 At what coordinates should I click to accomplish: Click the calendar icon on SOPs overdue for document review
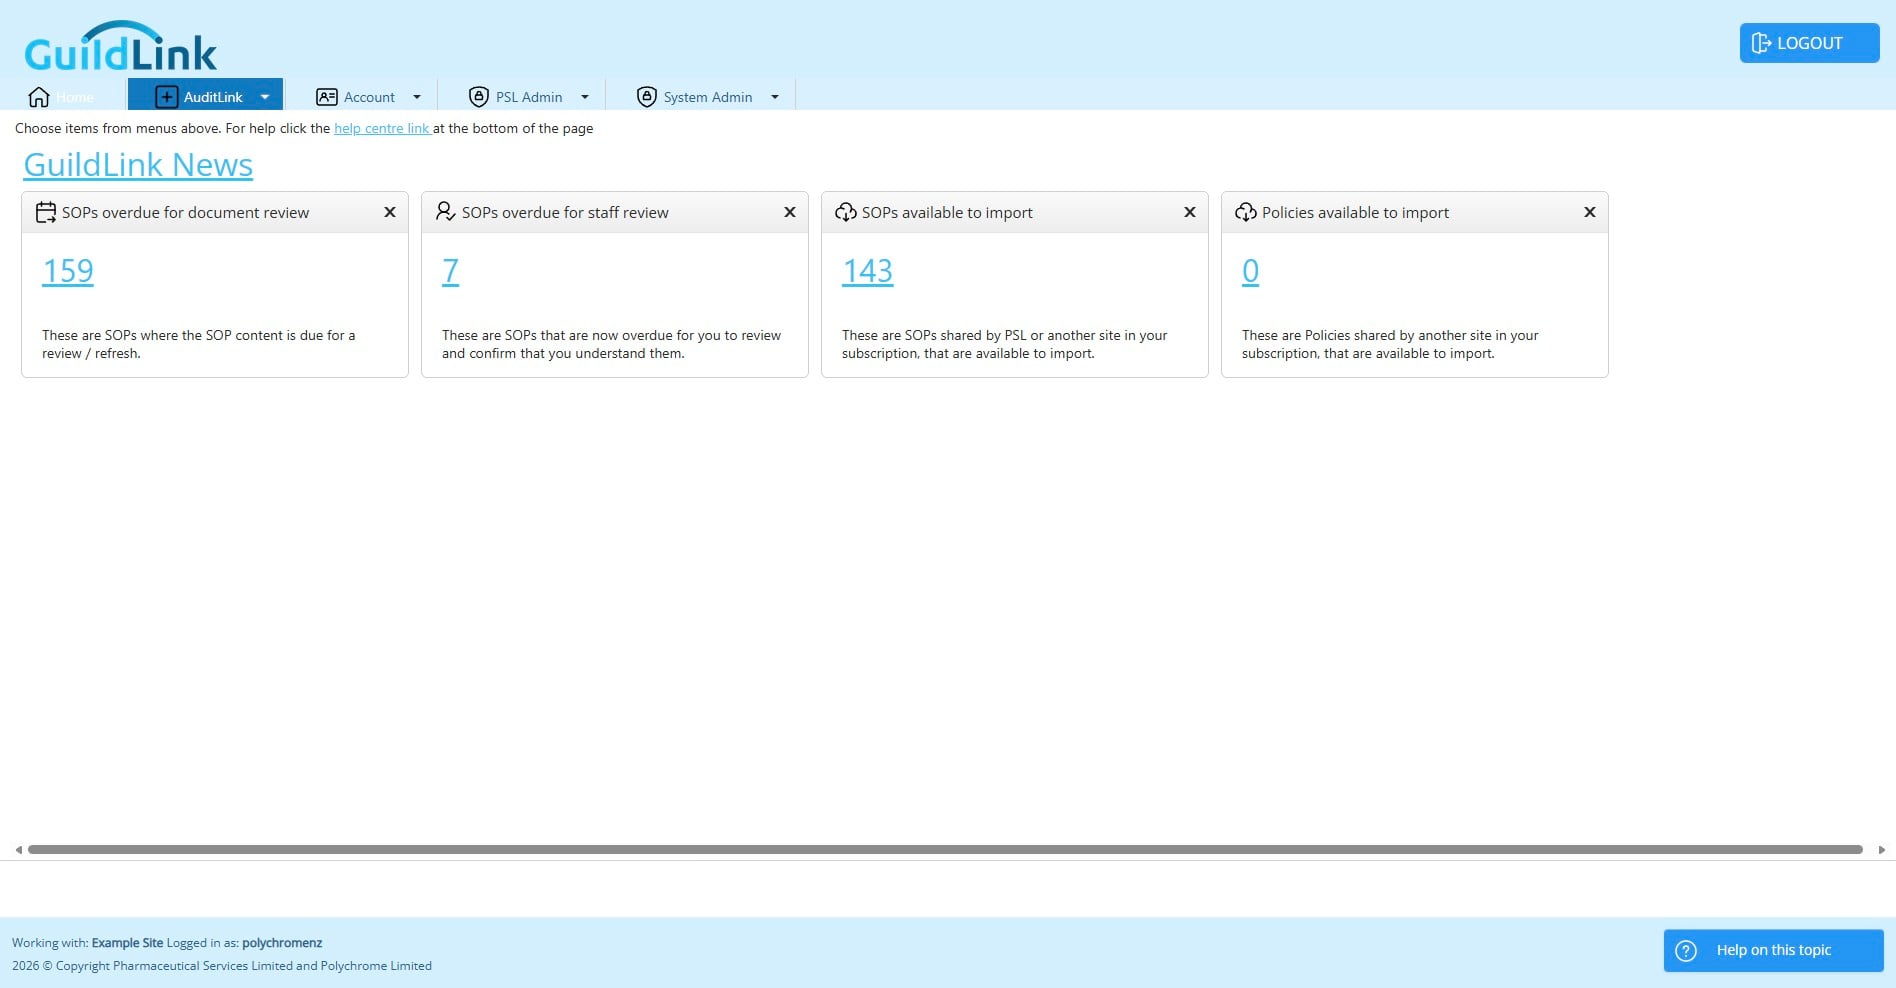(x=46, y=212)
